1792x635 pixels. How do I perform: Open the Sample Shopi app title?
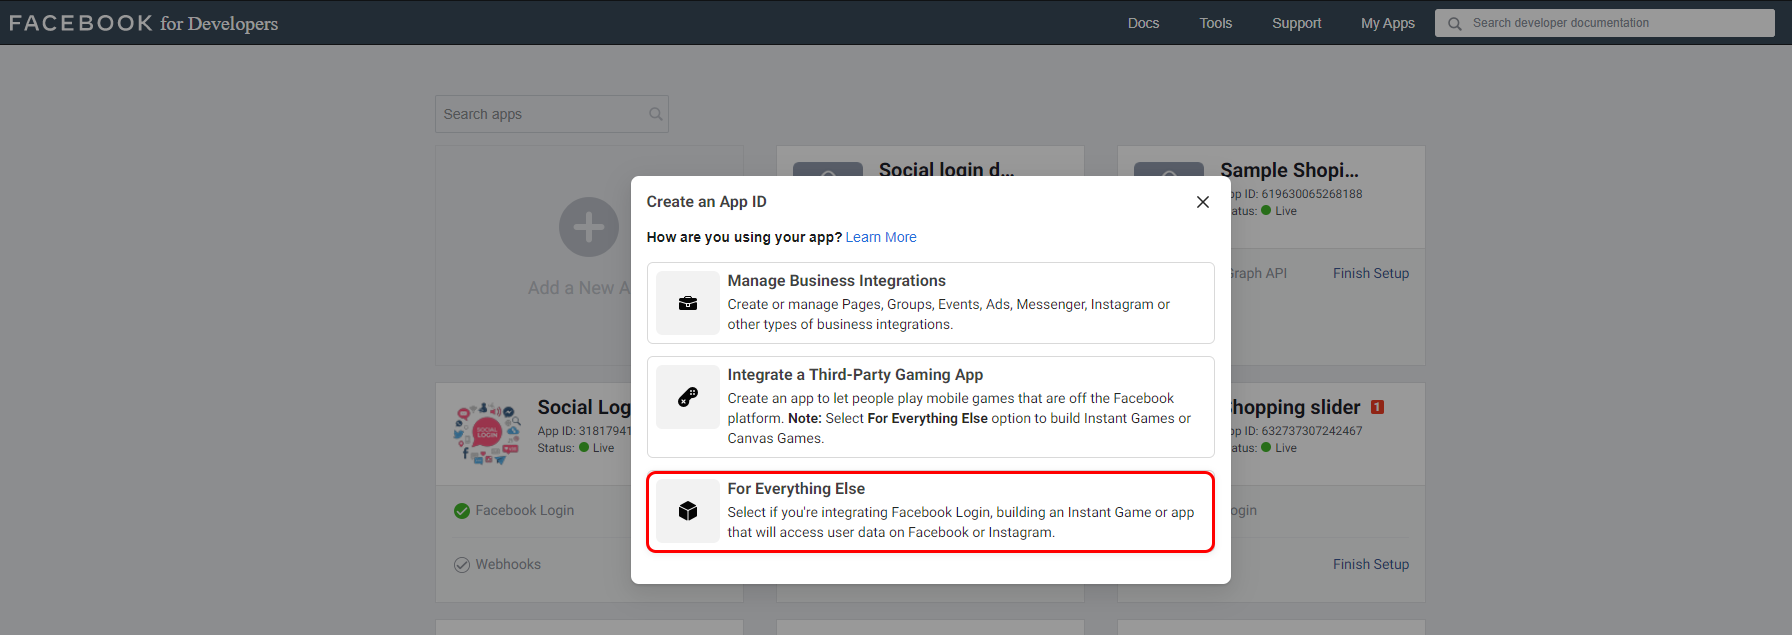tap(1289, 170)
